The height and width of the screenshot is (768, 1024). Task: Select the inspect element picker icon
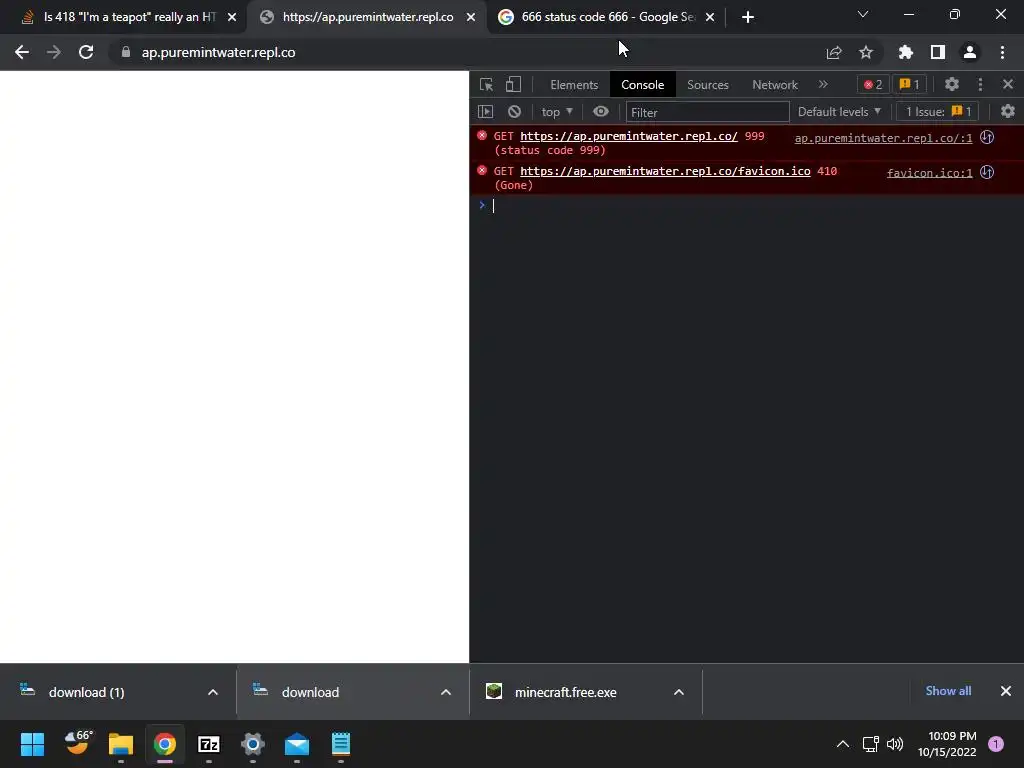point(486,84)
